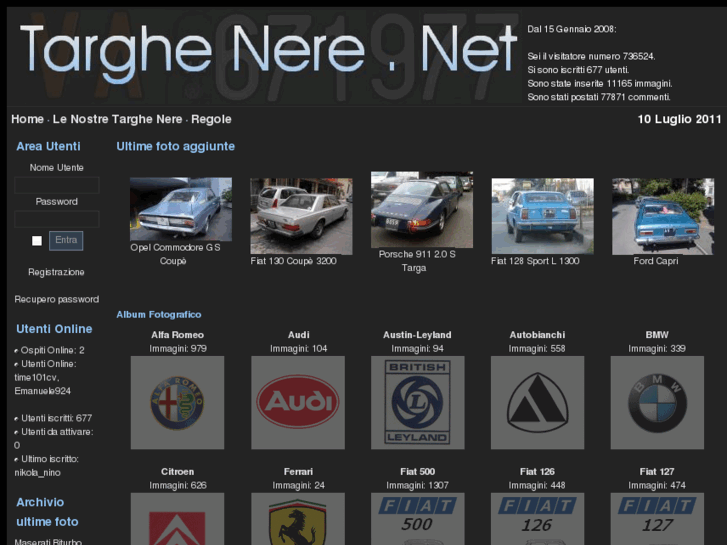Click 'Sono state inserite 11165 immagini' text
This screenshot has width=727, height=545.
[x=599, y=83]
